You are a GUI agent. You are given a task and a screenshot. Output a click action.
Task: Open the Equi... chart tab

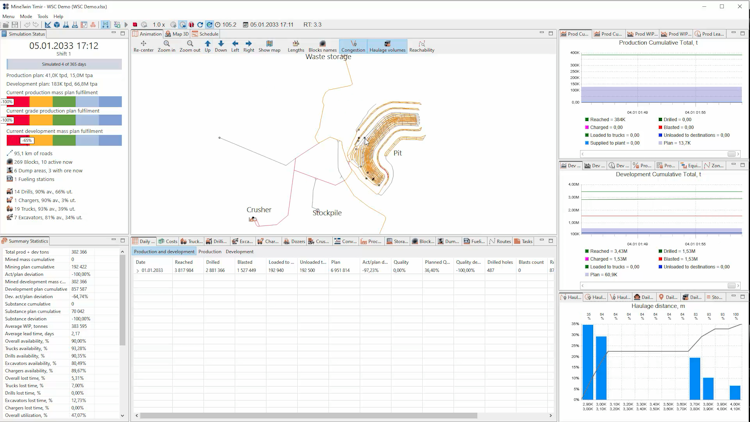coord(690,166)
